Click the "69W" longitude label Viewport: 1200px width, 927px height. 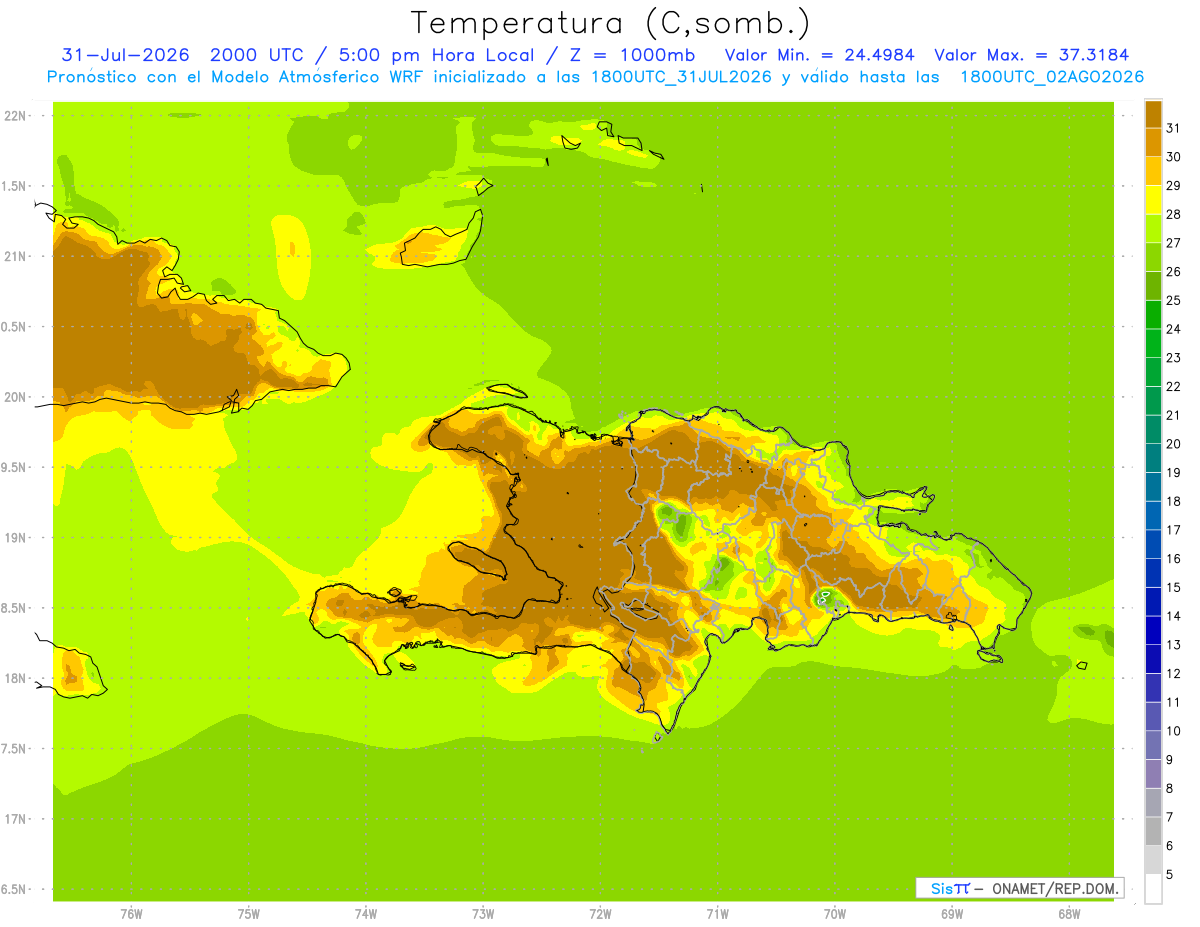coord(952,913)
